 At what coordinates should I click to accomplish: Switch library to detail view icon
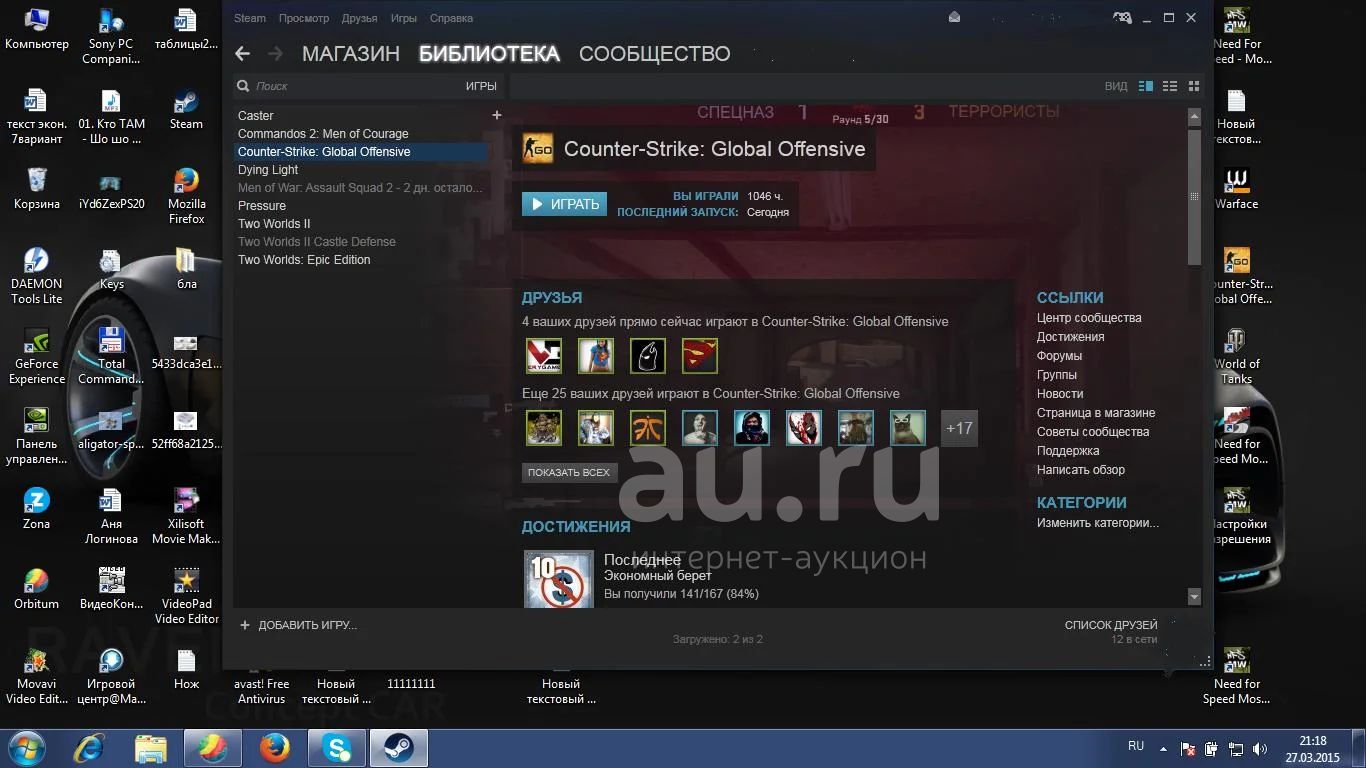1146,87
